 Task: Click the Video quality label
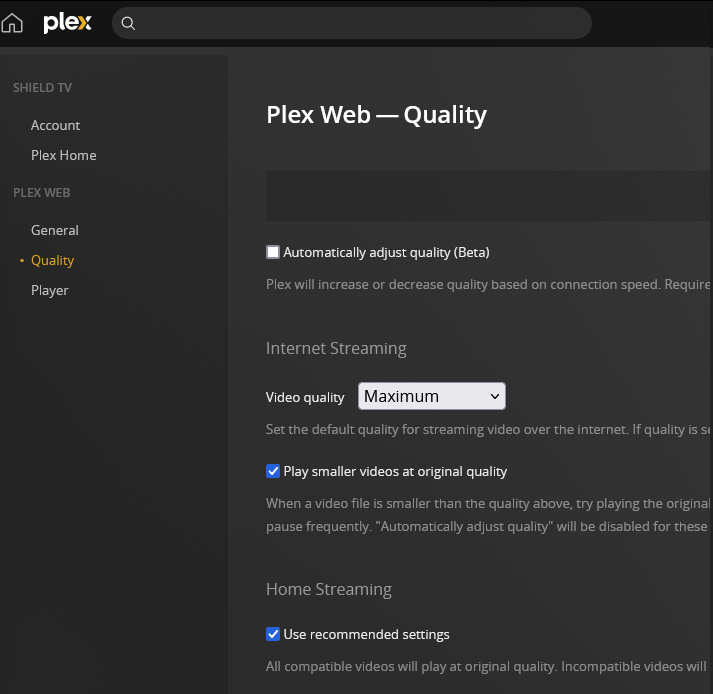pos(305,397)
